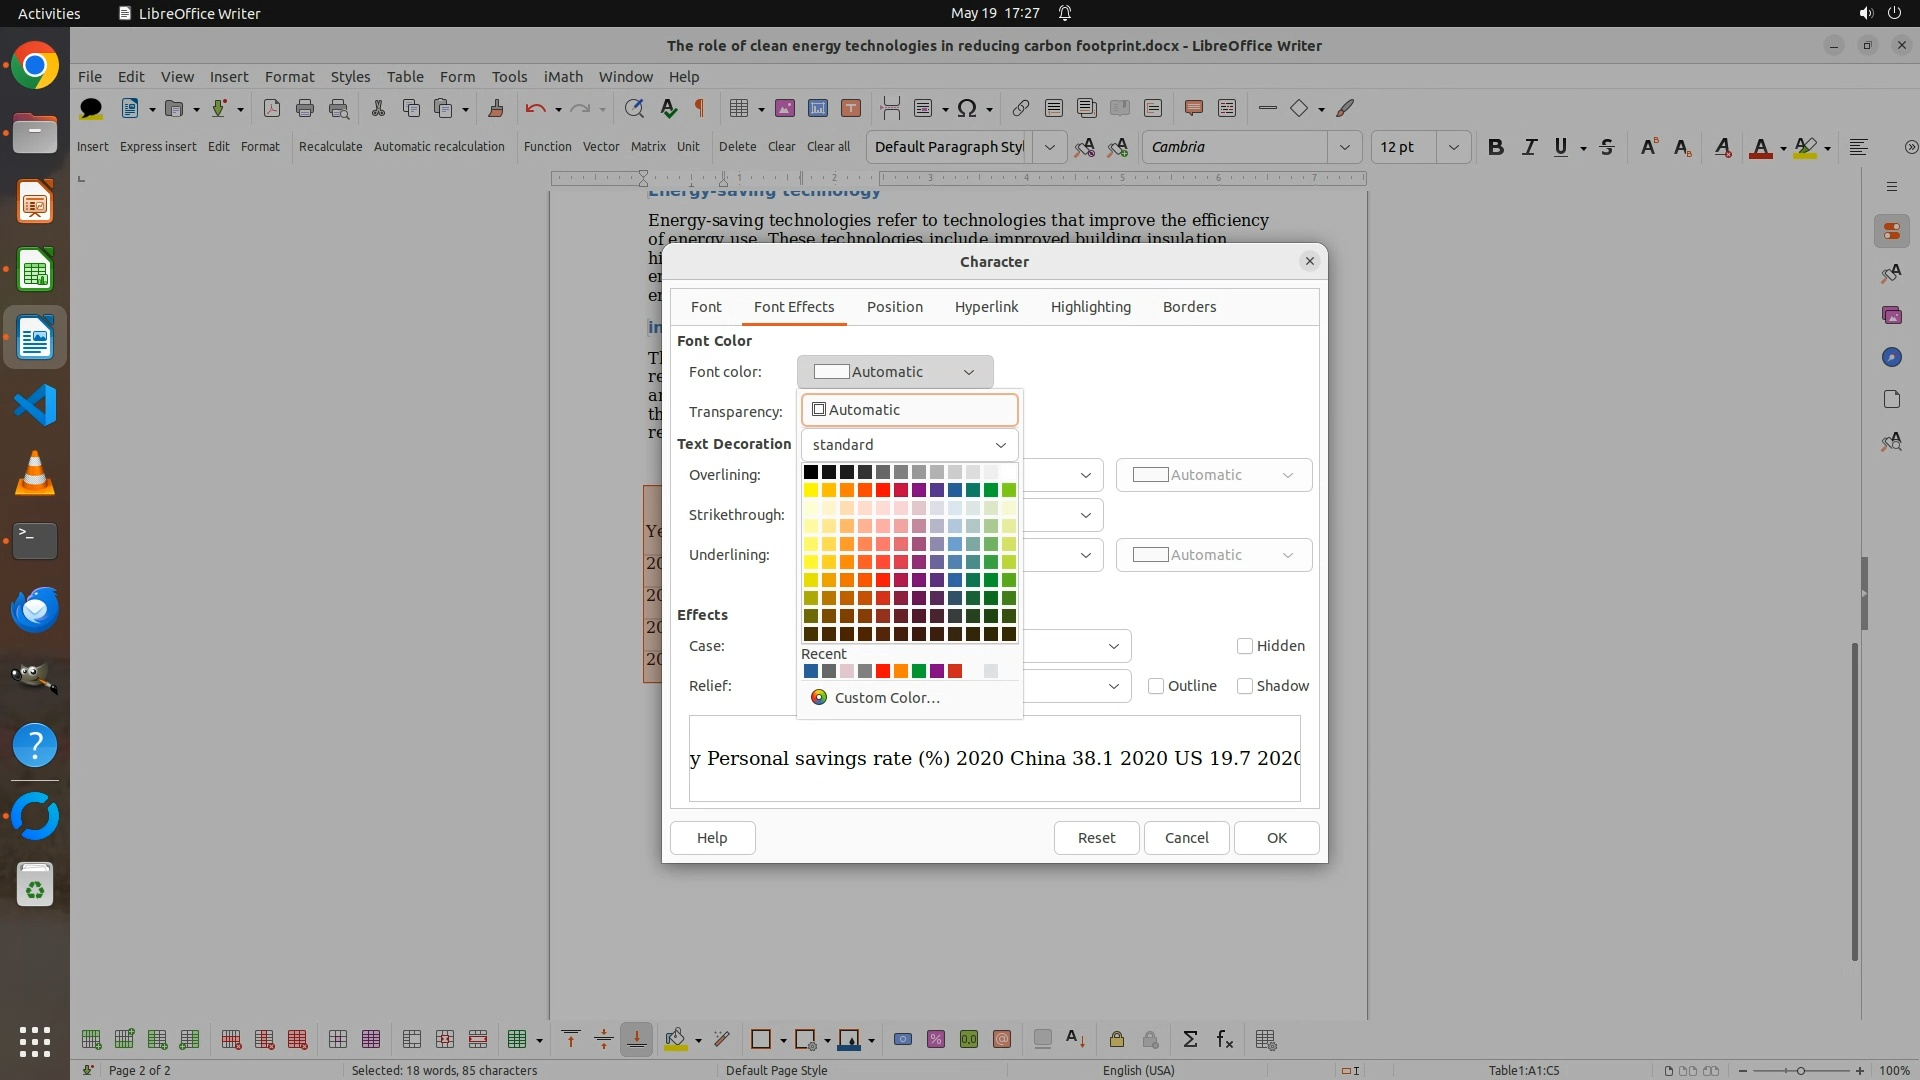Expand the standard palette dropdown

click(909, 445)
